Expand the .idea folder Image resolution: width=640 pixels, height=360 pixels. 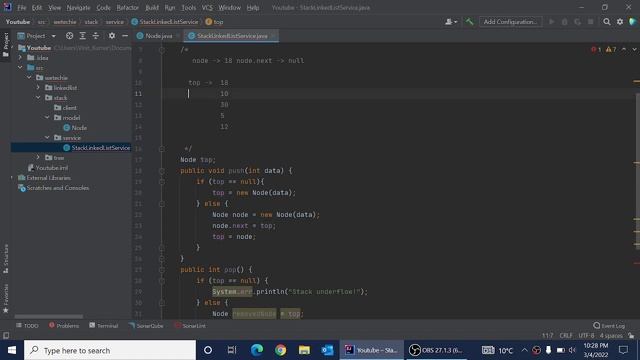pos(20,58)
